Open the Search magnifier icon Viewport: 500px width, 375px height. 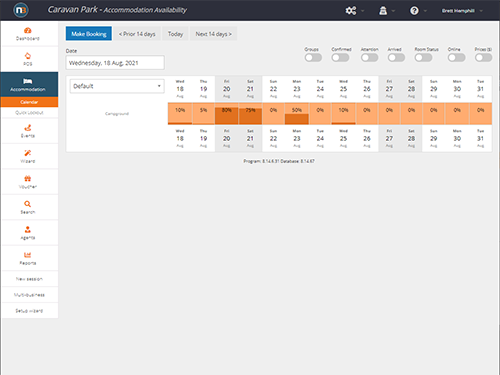pyautogui.click(x=28, y=204)
